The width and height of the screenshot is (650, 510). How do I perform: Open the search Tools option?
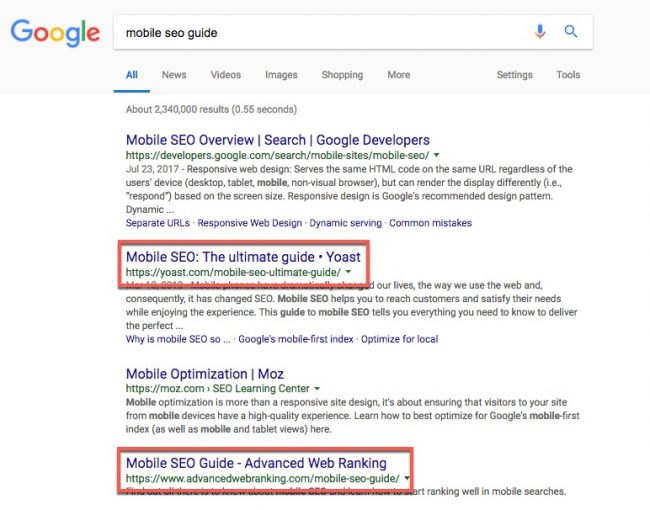568,75
